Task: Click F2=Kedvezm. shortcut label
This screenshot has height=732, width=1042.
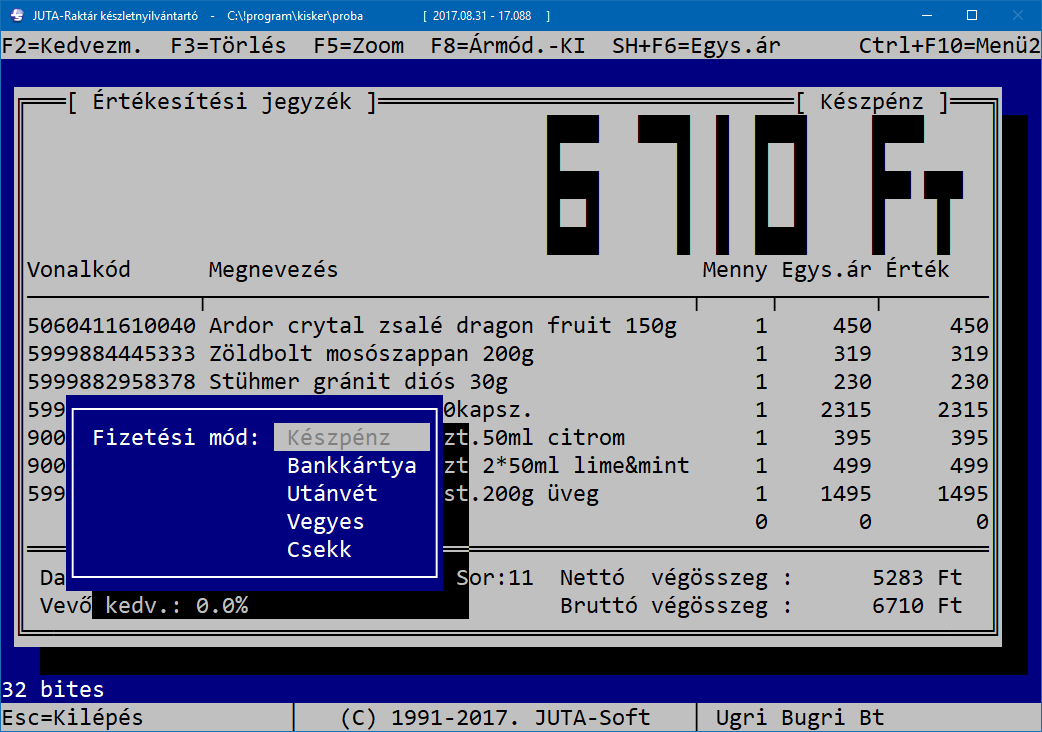Action: coord(72,46)
